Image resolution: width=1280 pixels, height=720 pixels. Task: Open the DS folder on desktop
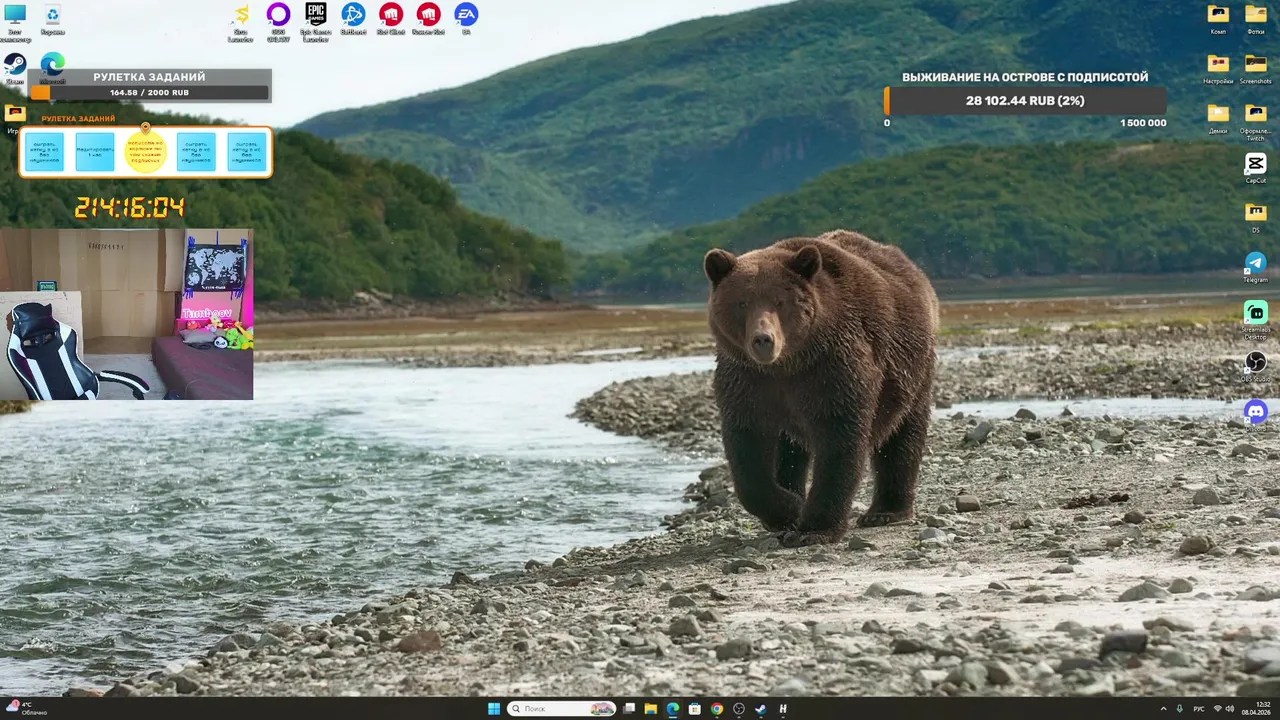(x=1256, y=217)
